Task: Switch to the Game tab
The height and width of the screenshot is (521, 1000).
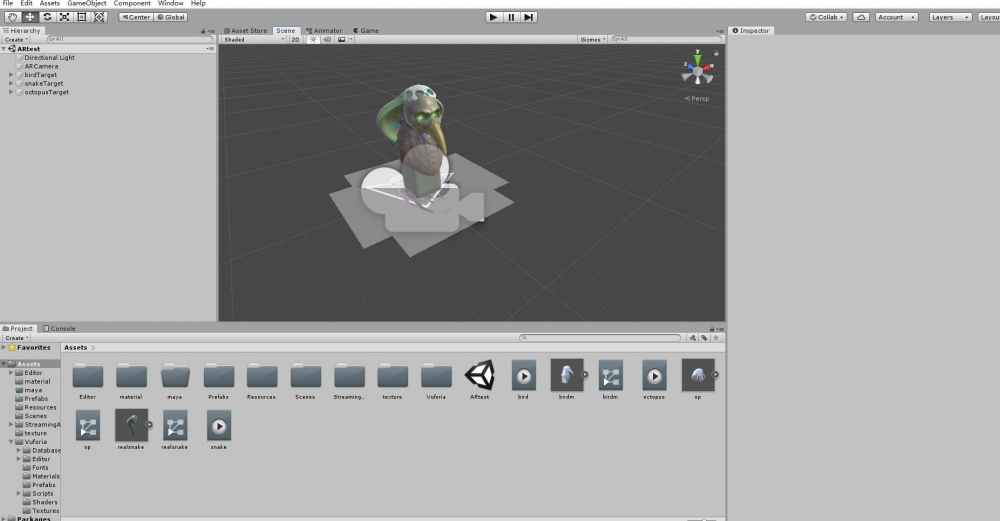Action: point(366,31)
